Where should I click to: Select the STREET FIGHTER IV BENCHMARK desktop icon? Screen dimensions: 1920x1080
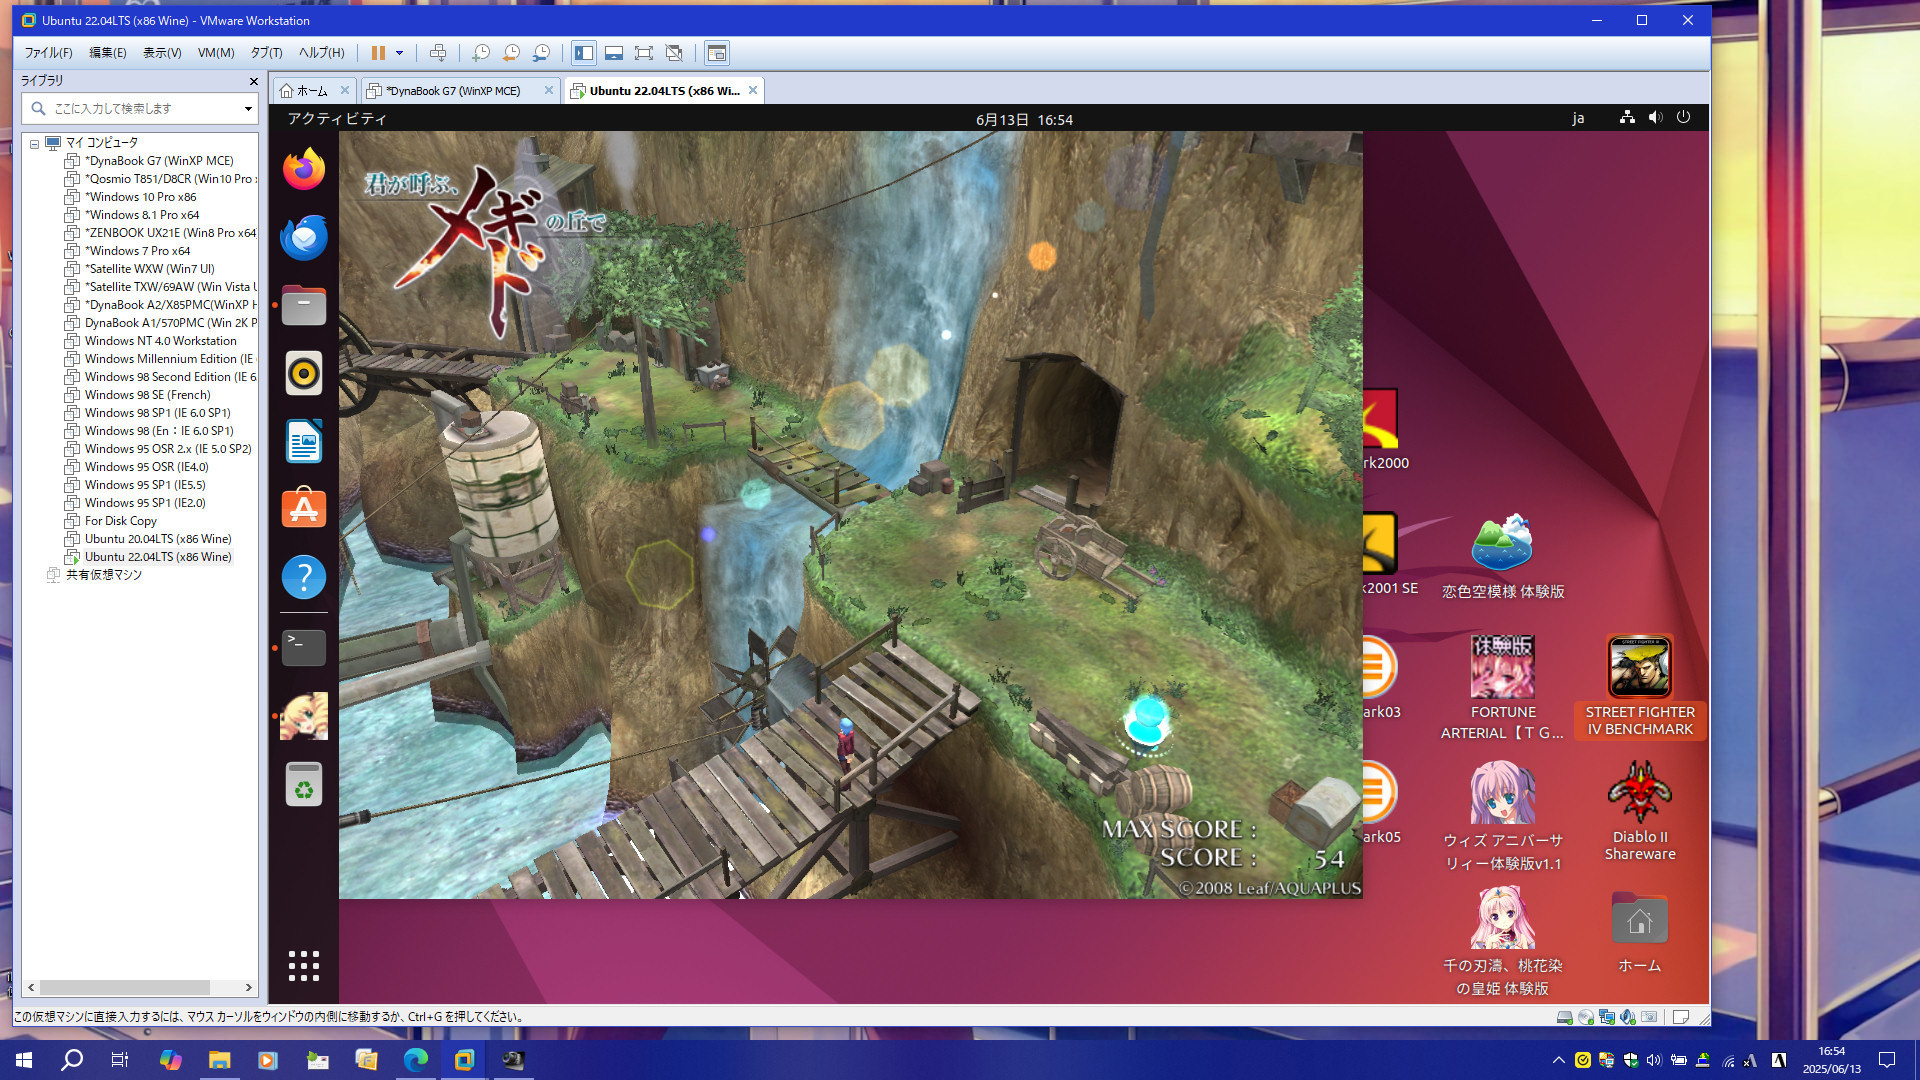[1640, 688]
